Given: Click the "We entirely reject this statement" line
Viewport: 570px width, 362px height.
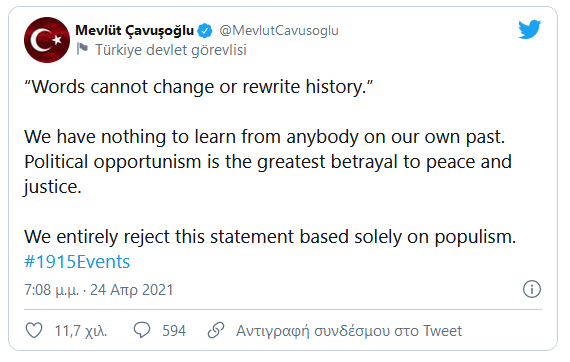Looking at the screenshot, I should tap(270, 237).
